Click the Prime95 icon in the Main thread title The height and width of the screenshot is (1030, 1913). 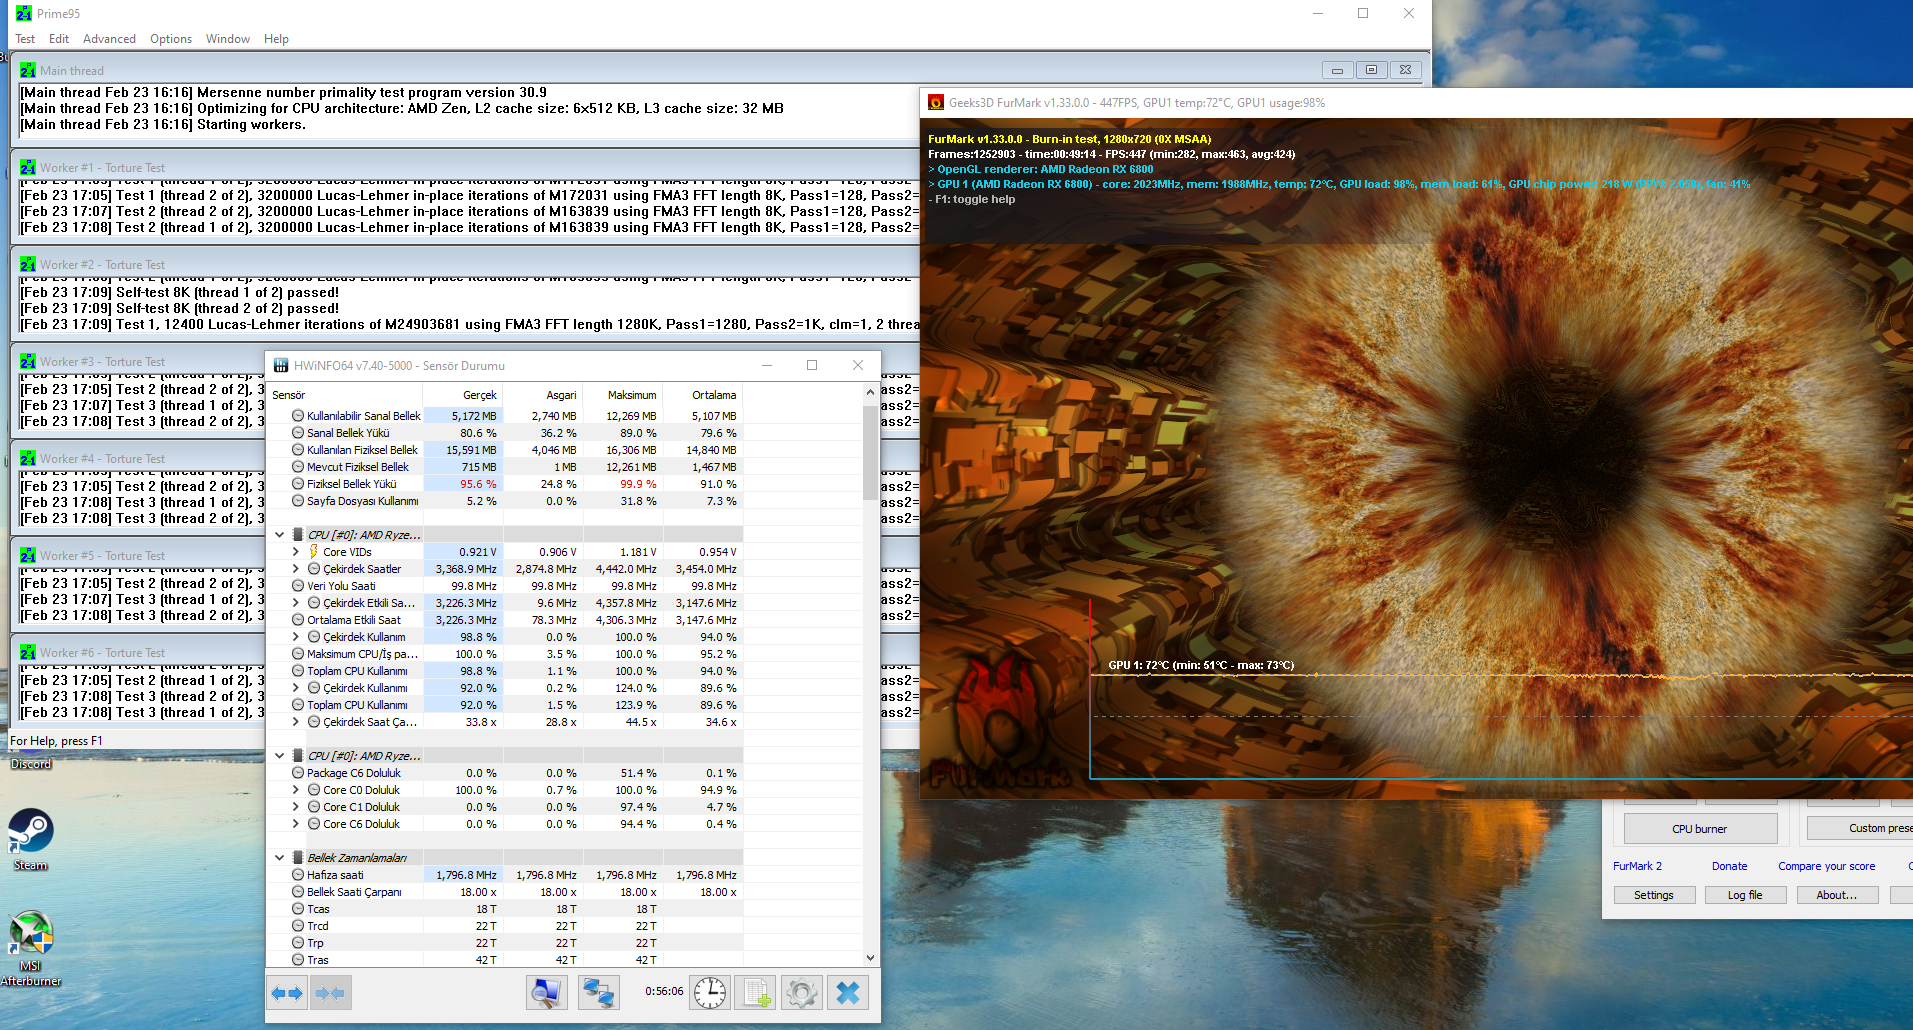tap(28, 71)
